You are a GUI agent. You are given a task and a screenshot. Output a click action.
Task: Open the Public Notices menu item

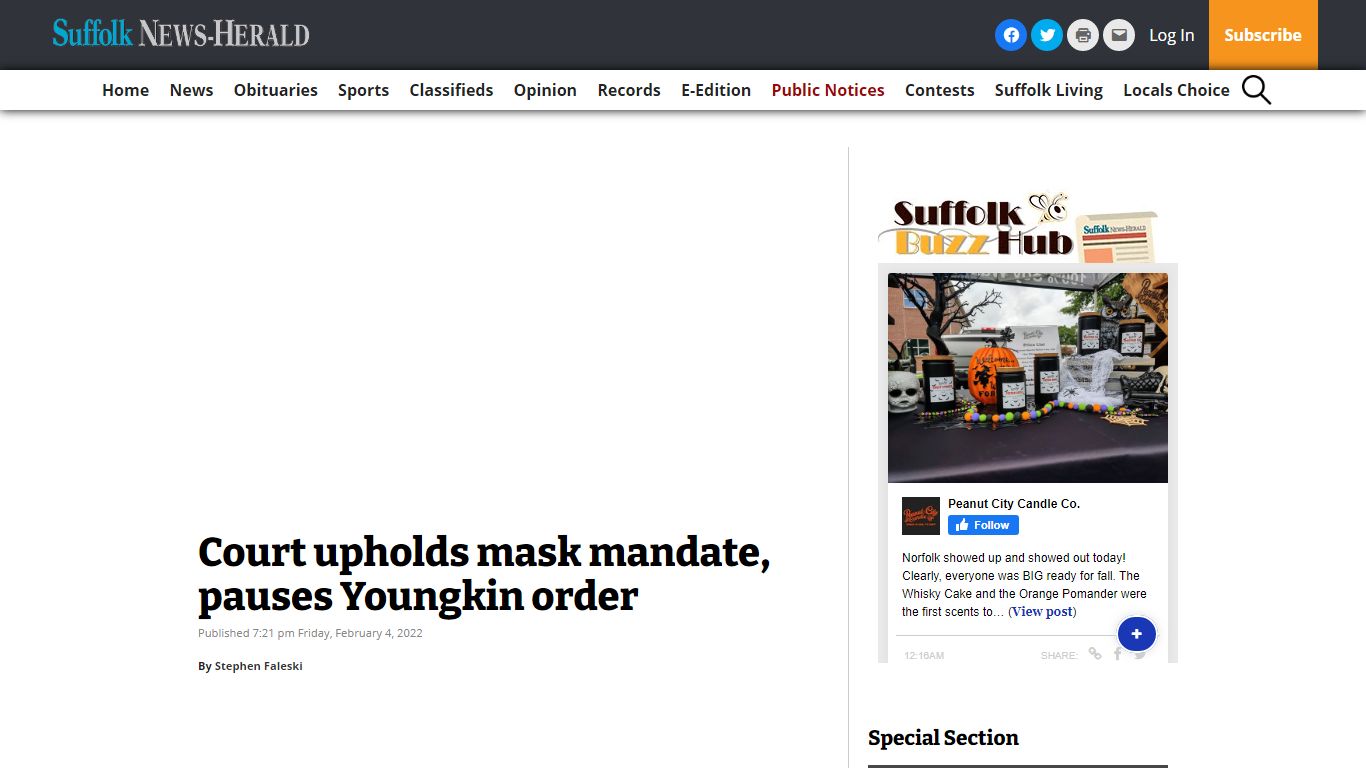(828, 90)
